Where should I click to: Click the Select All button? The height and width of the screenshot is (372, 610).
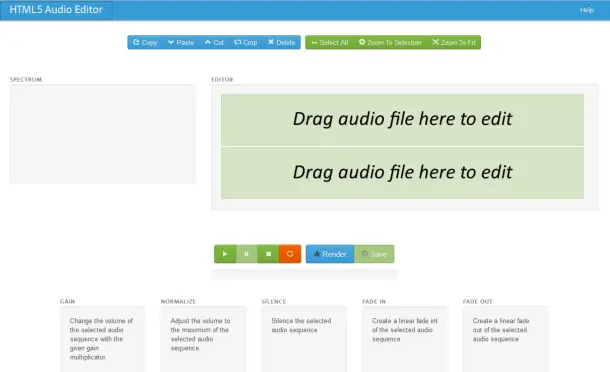coord(330,42)
